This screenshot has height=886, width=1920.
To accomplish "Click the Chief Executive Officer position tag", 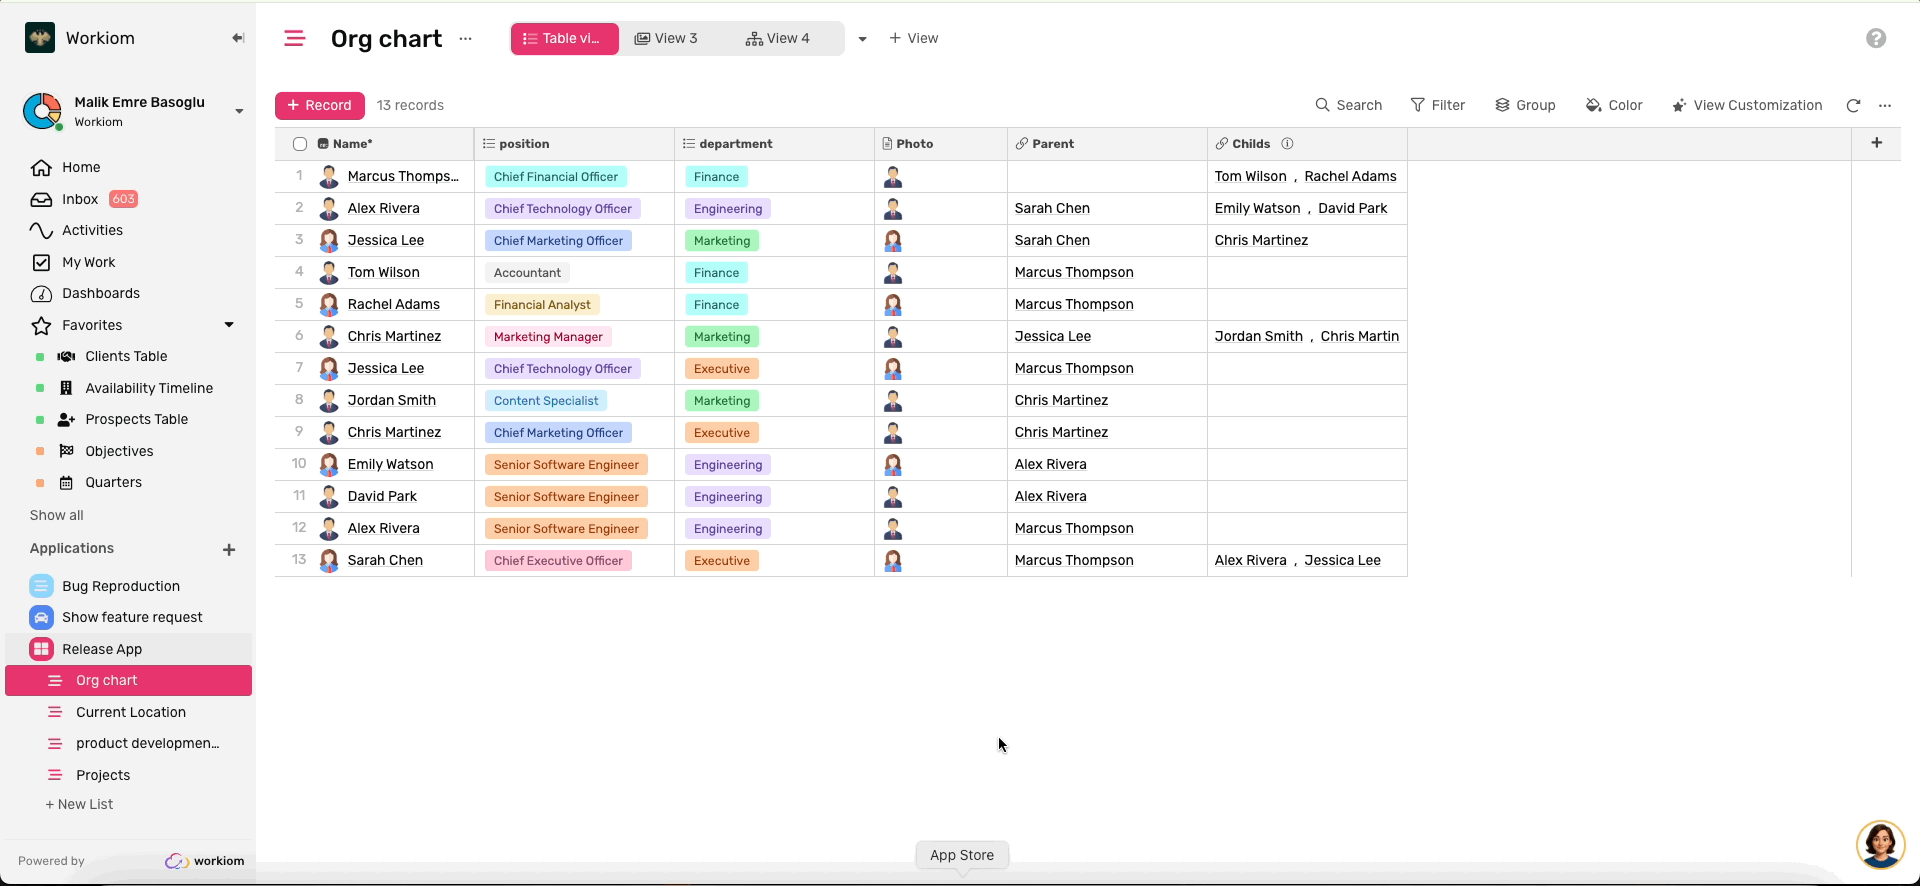I will [x=558, y=561].
